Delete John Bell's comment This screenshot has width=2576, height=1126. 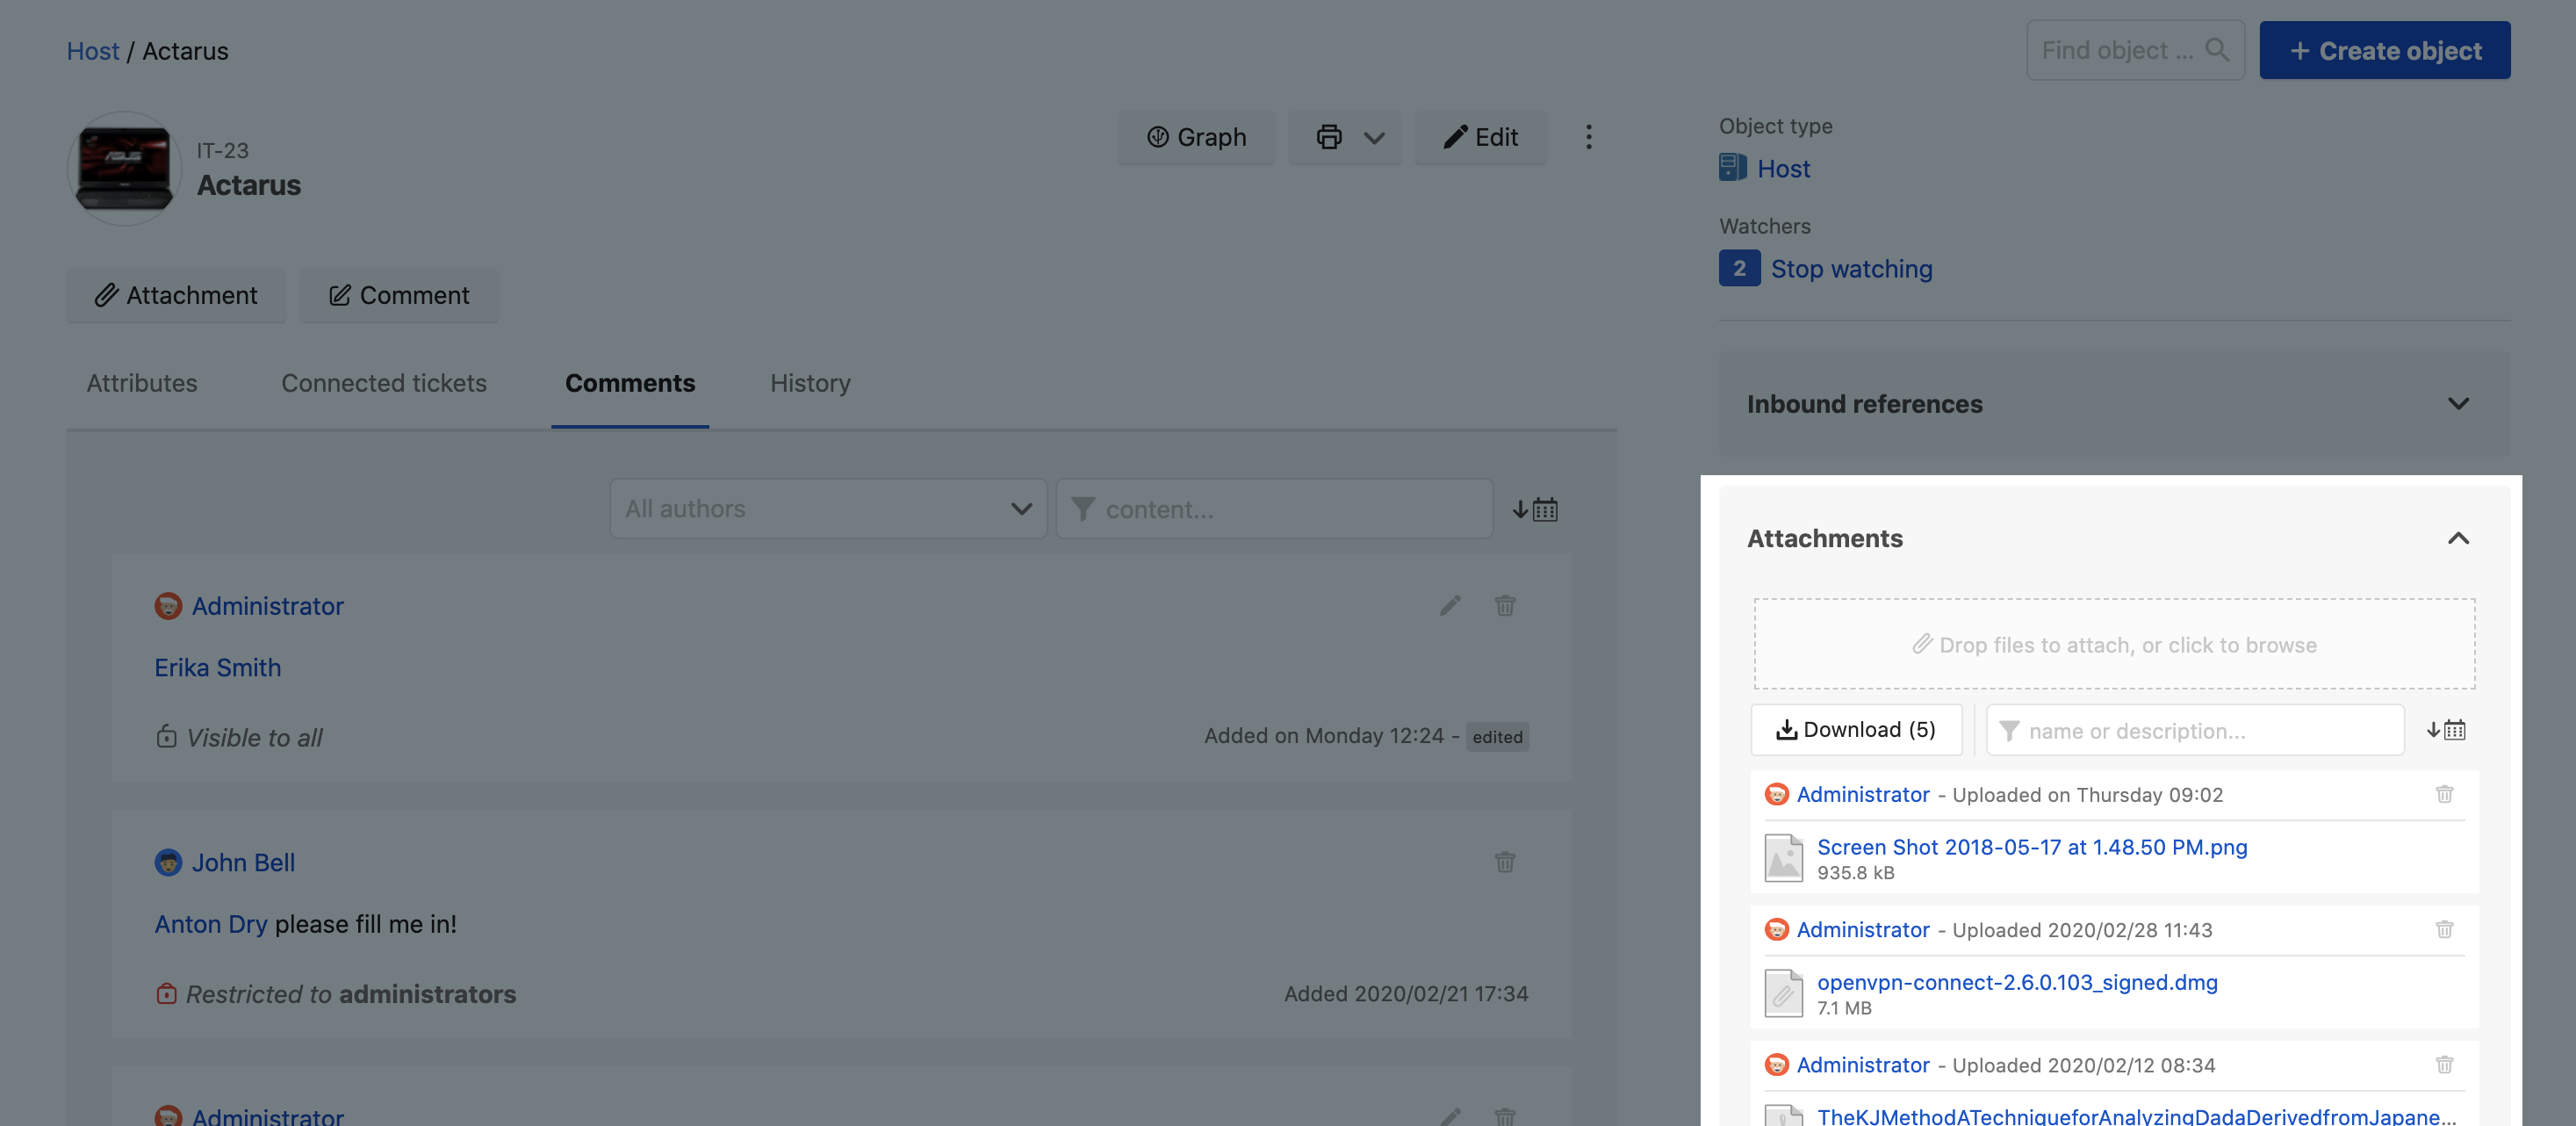(1504, 862)
